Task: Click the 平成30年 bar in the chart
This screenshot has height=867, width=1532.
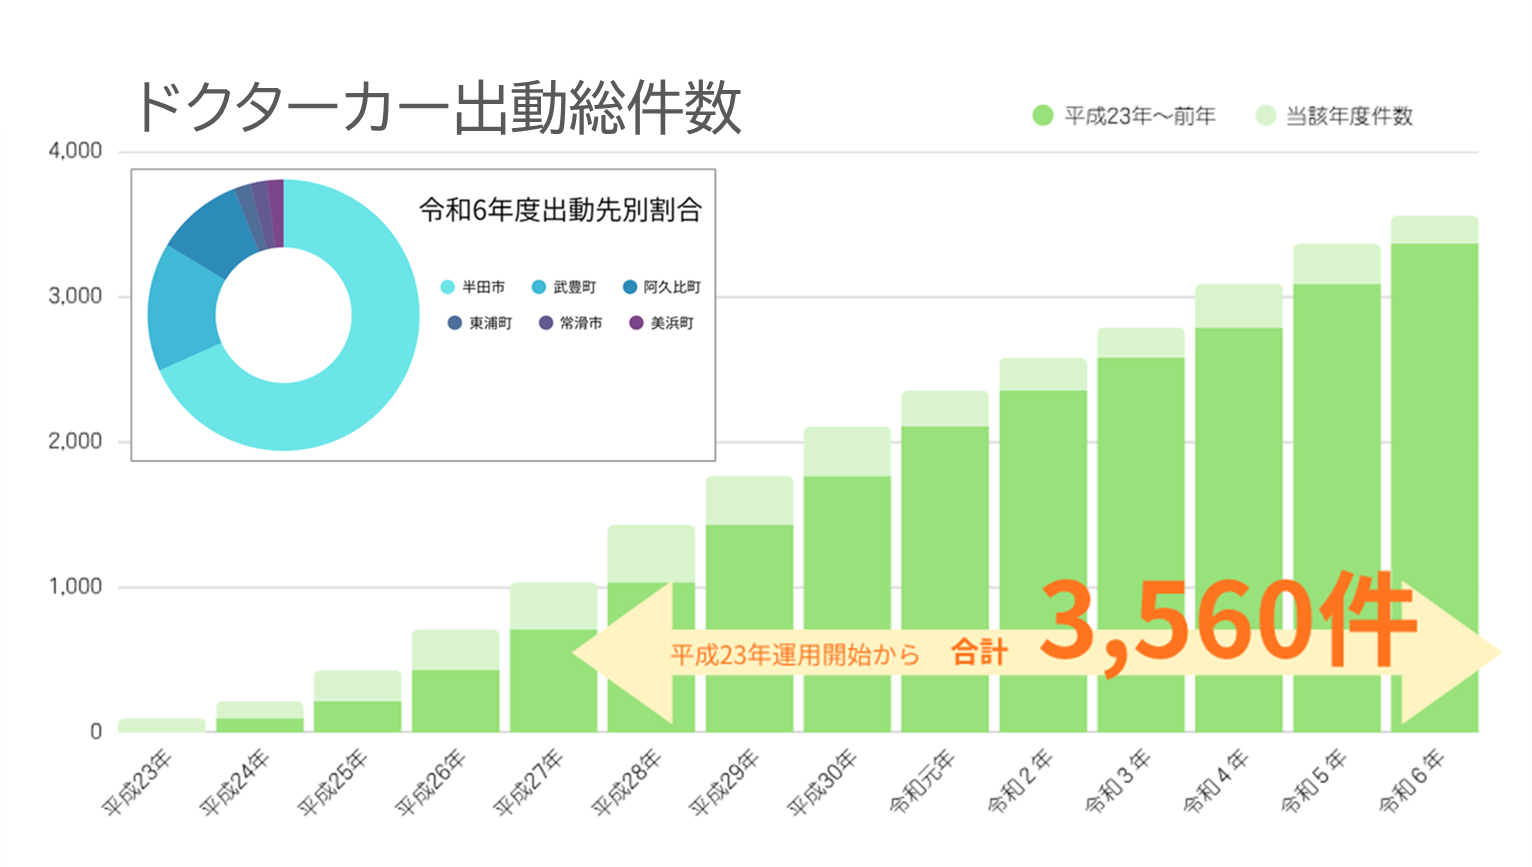Action: point(847,600)
